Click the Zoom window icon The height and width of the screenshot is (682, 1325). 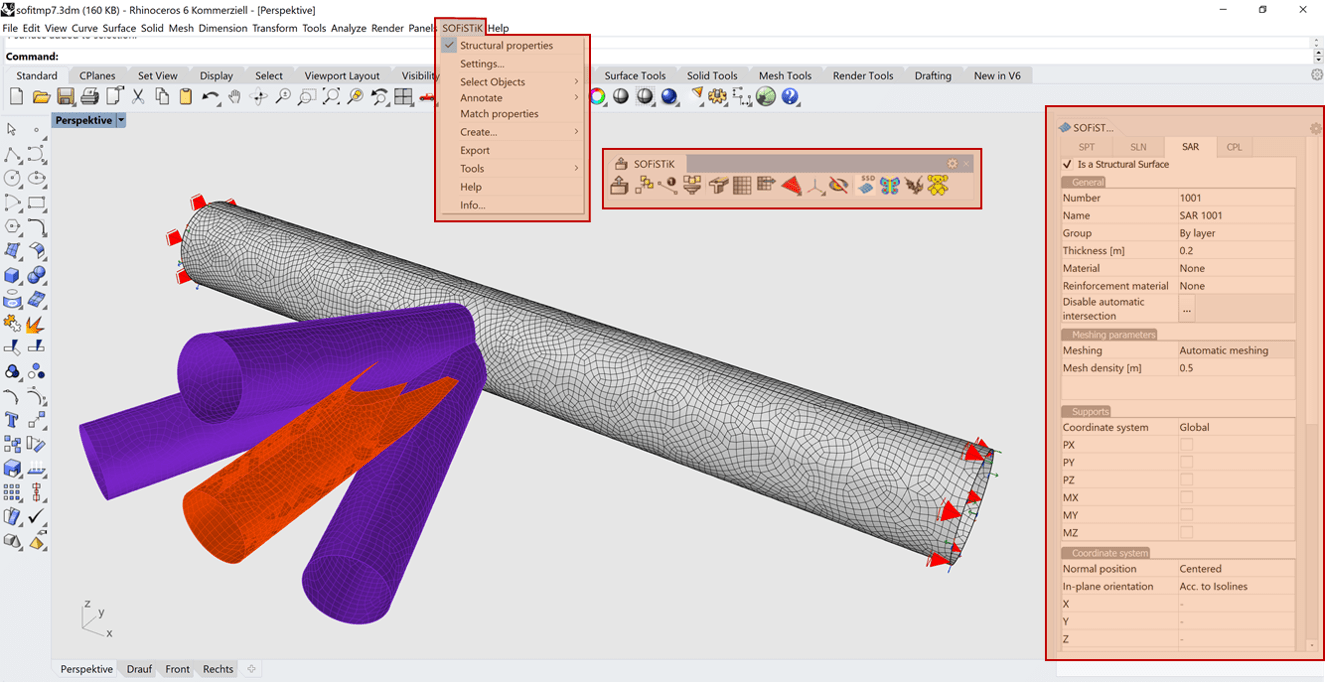click(x=307, y=97)
